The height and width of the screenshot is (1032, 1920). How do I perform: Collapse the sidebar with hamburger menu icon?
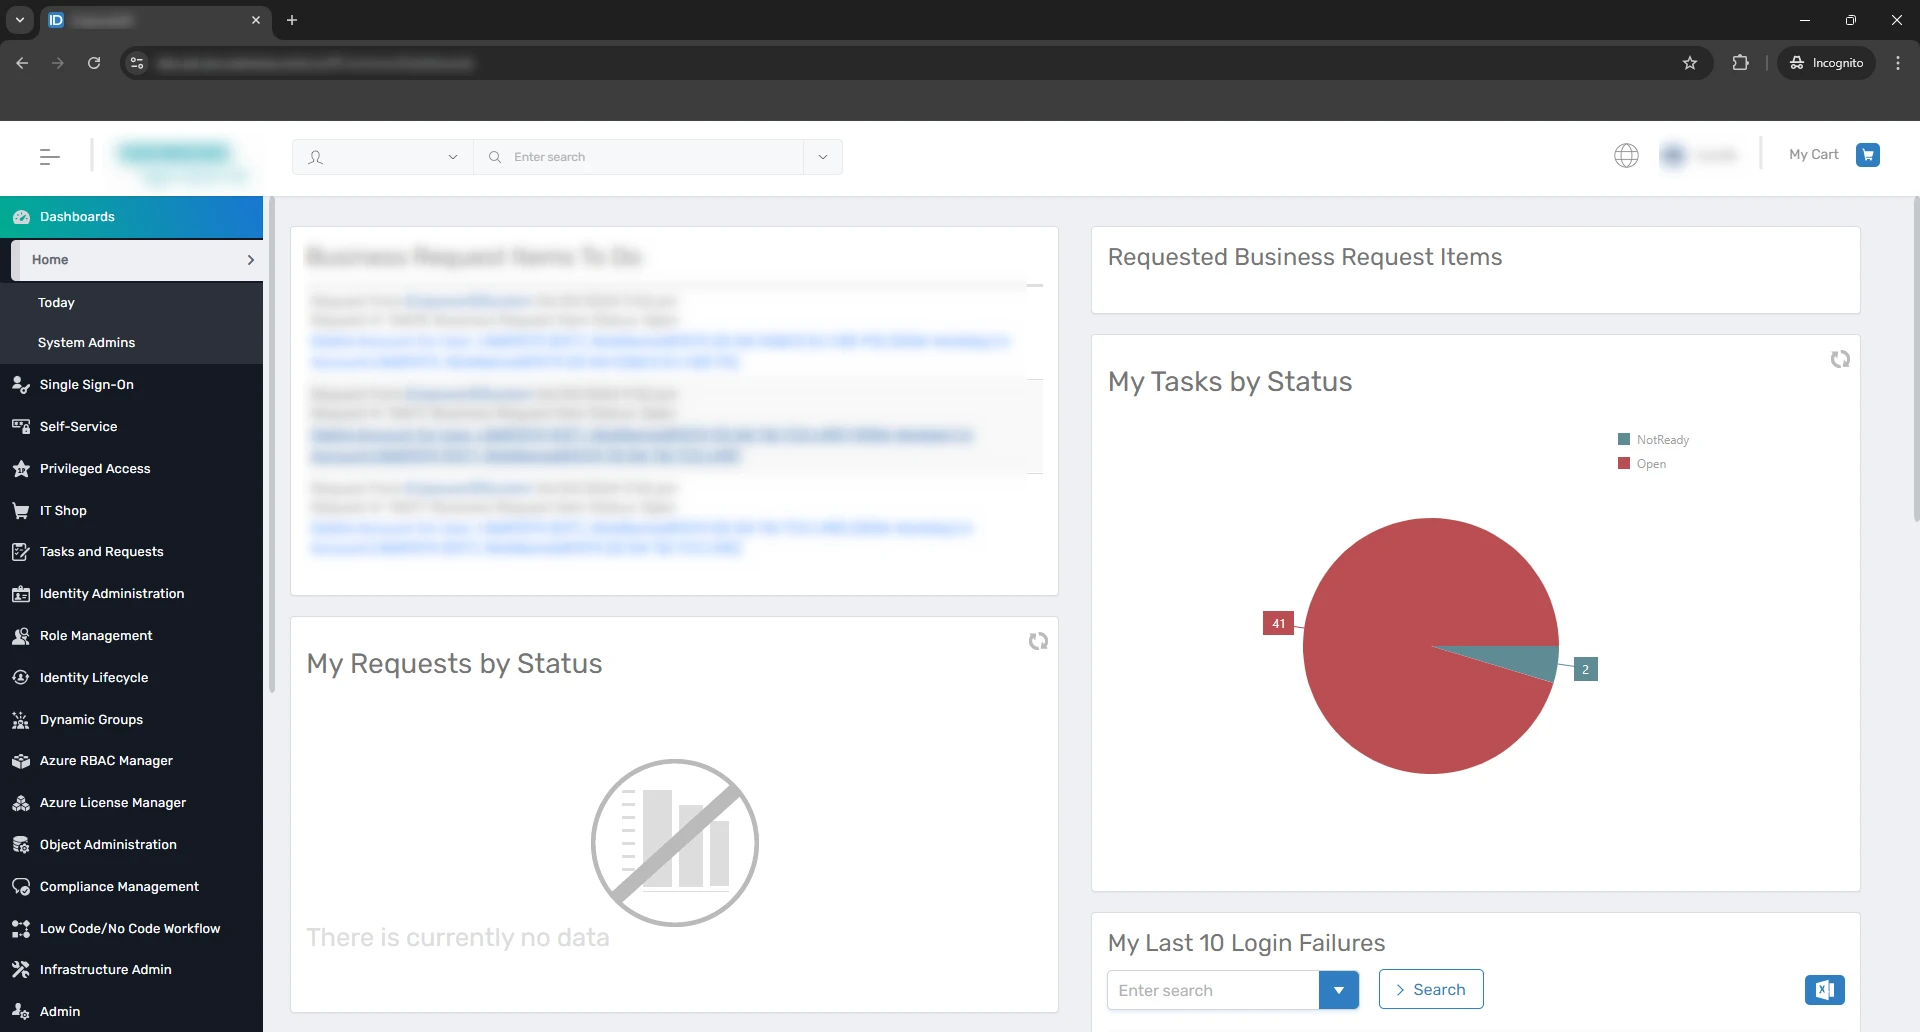(x=49, y=157)
